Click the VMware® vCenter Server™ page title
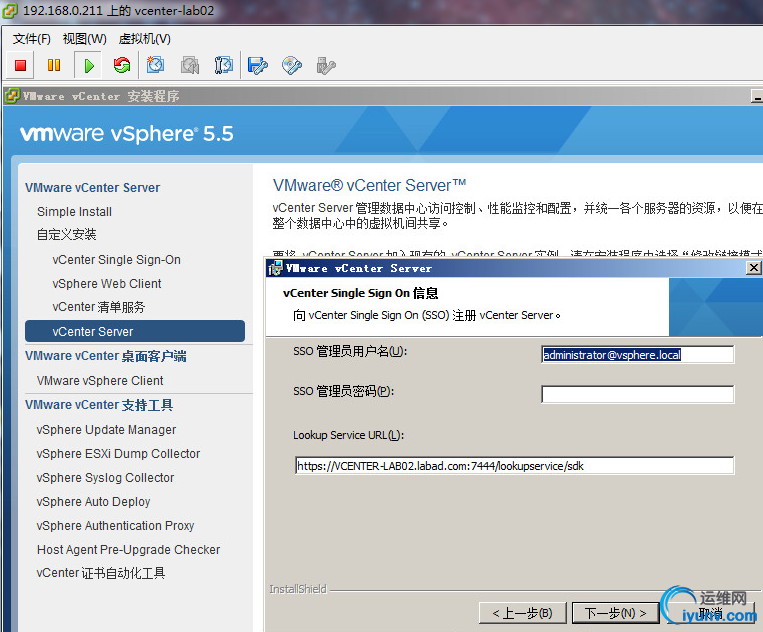 point(370,185)
